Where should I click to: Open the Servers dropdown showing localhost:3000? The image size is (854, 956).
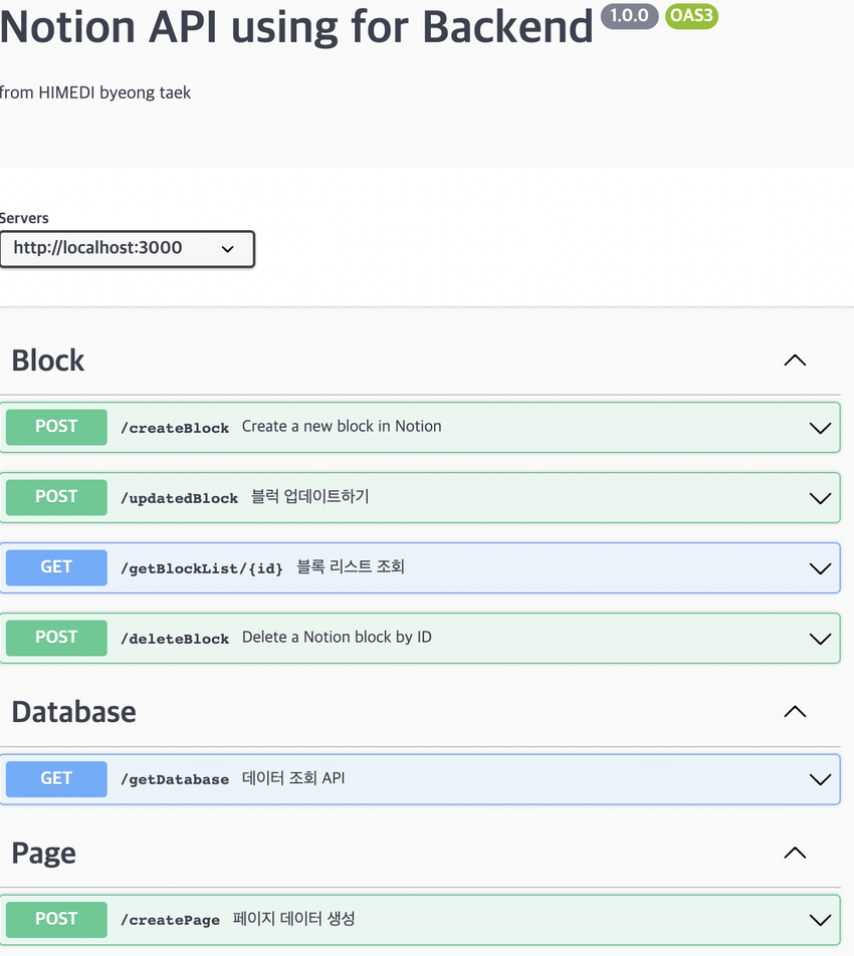127,249
